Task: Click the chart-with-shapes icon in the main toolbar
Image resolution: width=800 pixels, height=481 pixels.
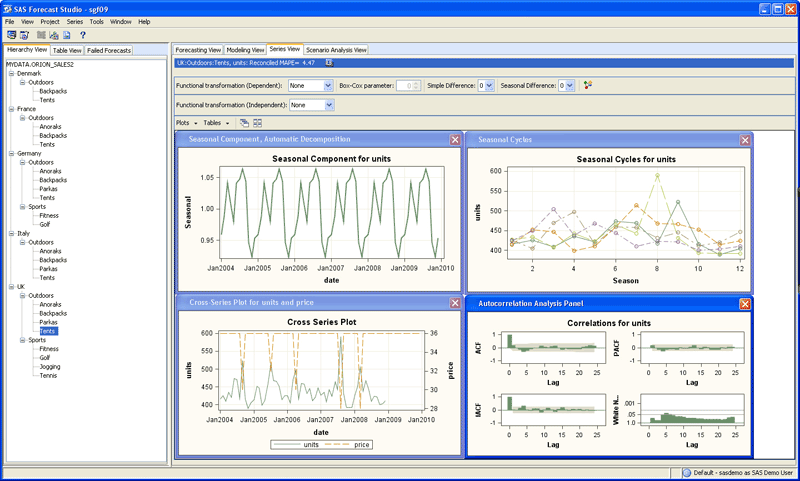Action: 54,35
